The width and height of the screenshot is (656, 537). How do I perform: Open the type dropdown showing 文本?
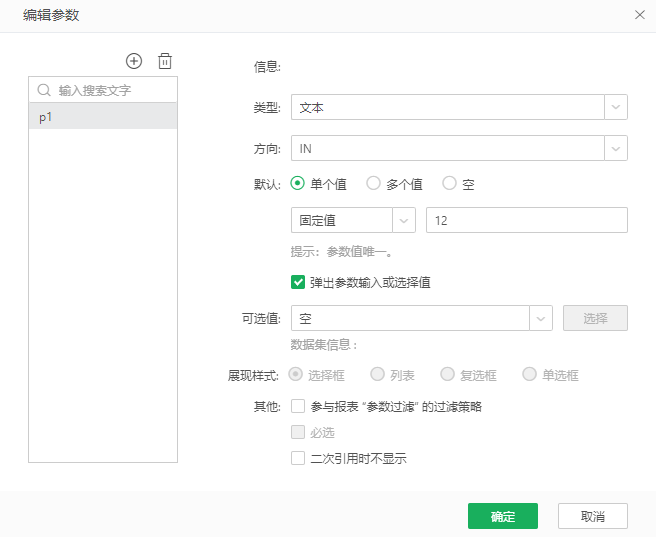point(616,107)
